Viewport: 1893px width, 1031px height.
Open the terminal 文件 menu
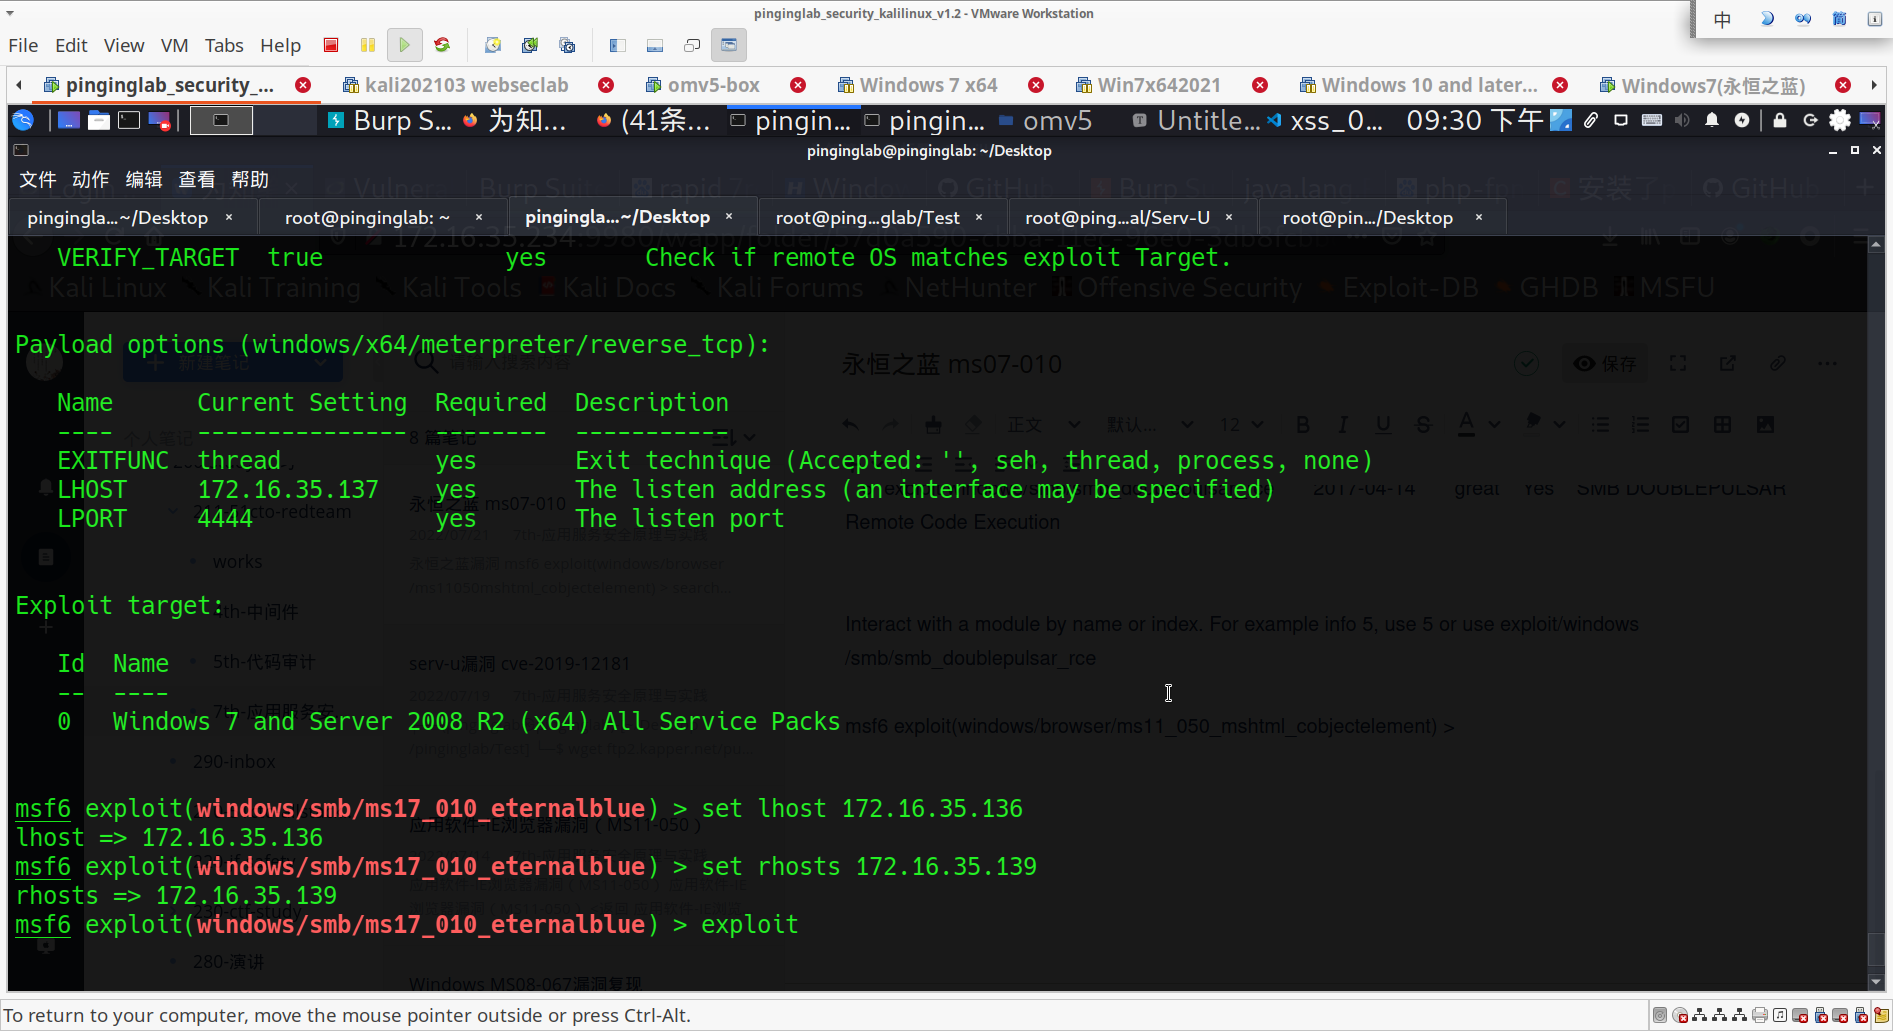click(38, 180)
